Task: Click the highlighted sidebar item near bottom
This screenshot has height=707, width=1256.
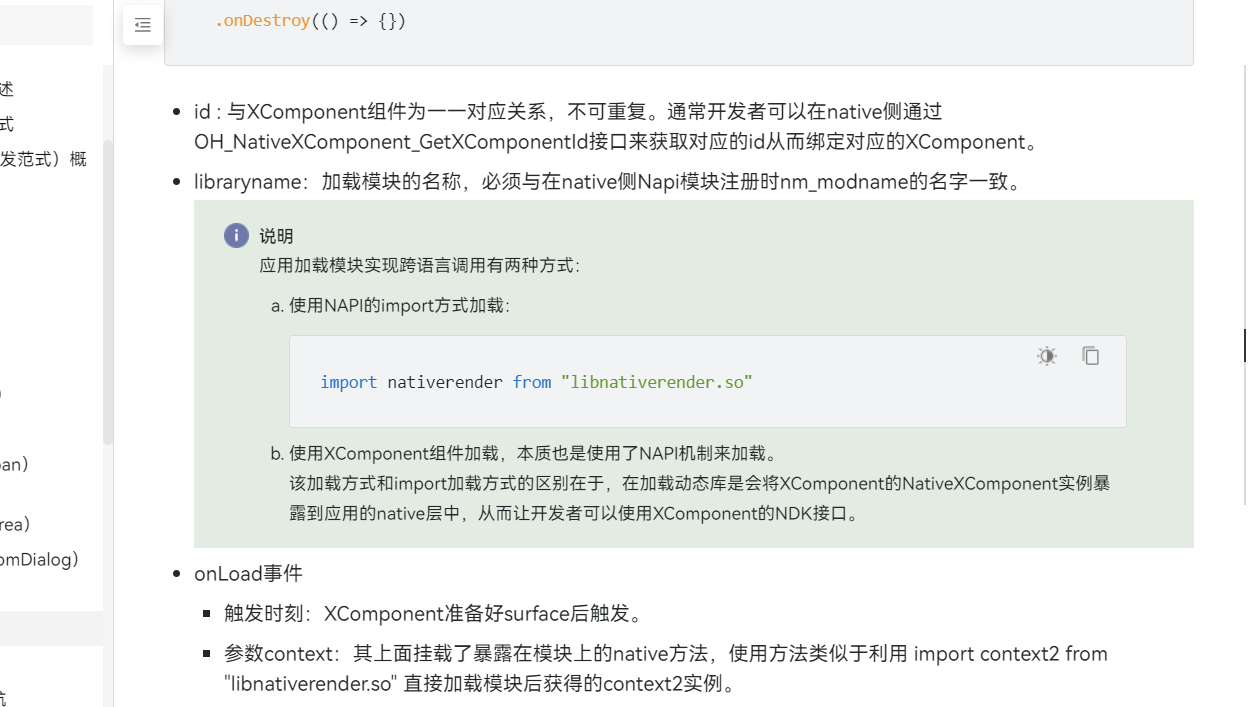Action: (50, 629)
